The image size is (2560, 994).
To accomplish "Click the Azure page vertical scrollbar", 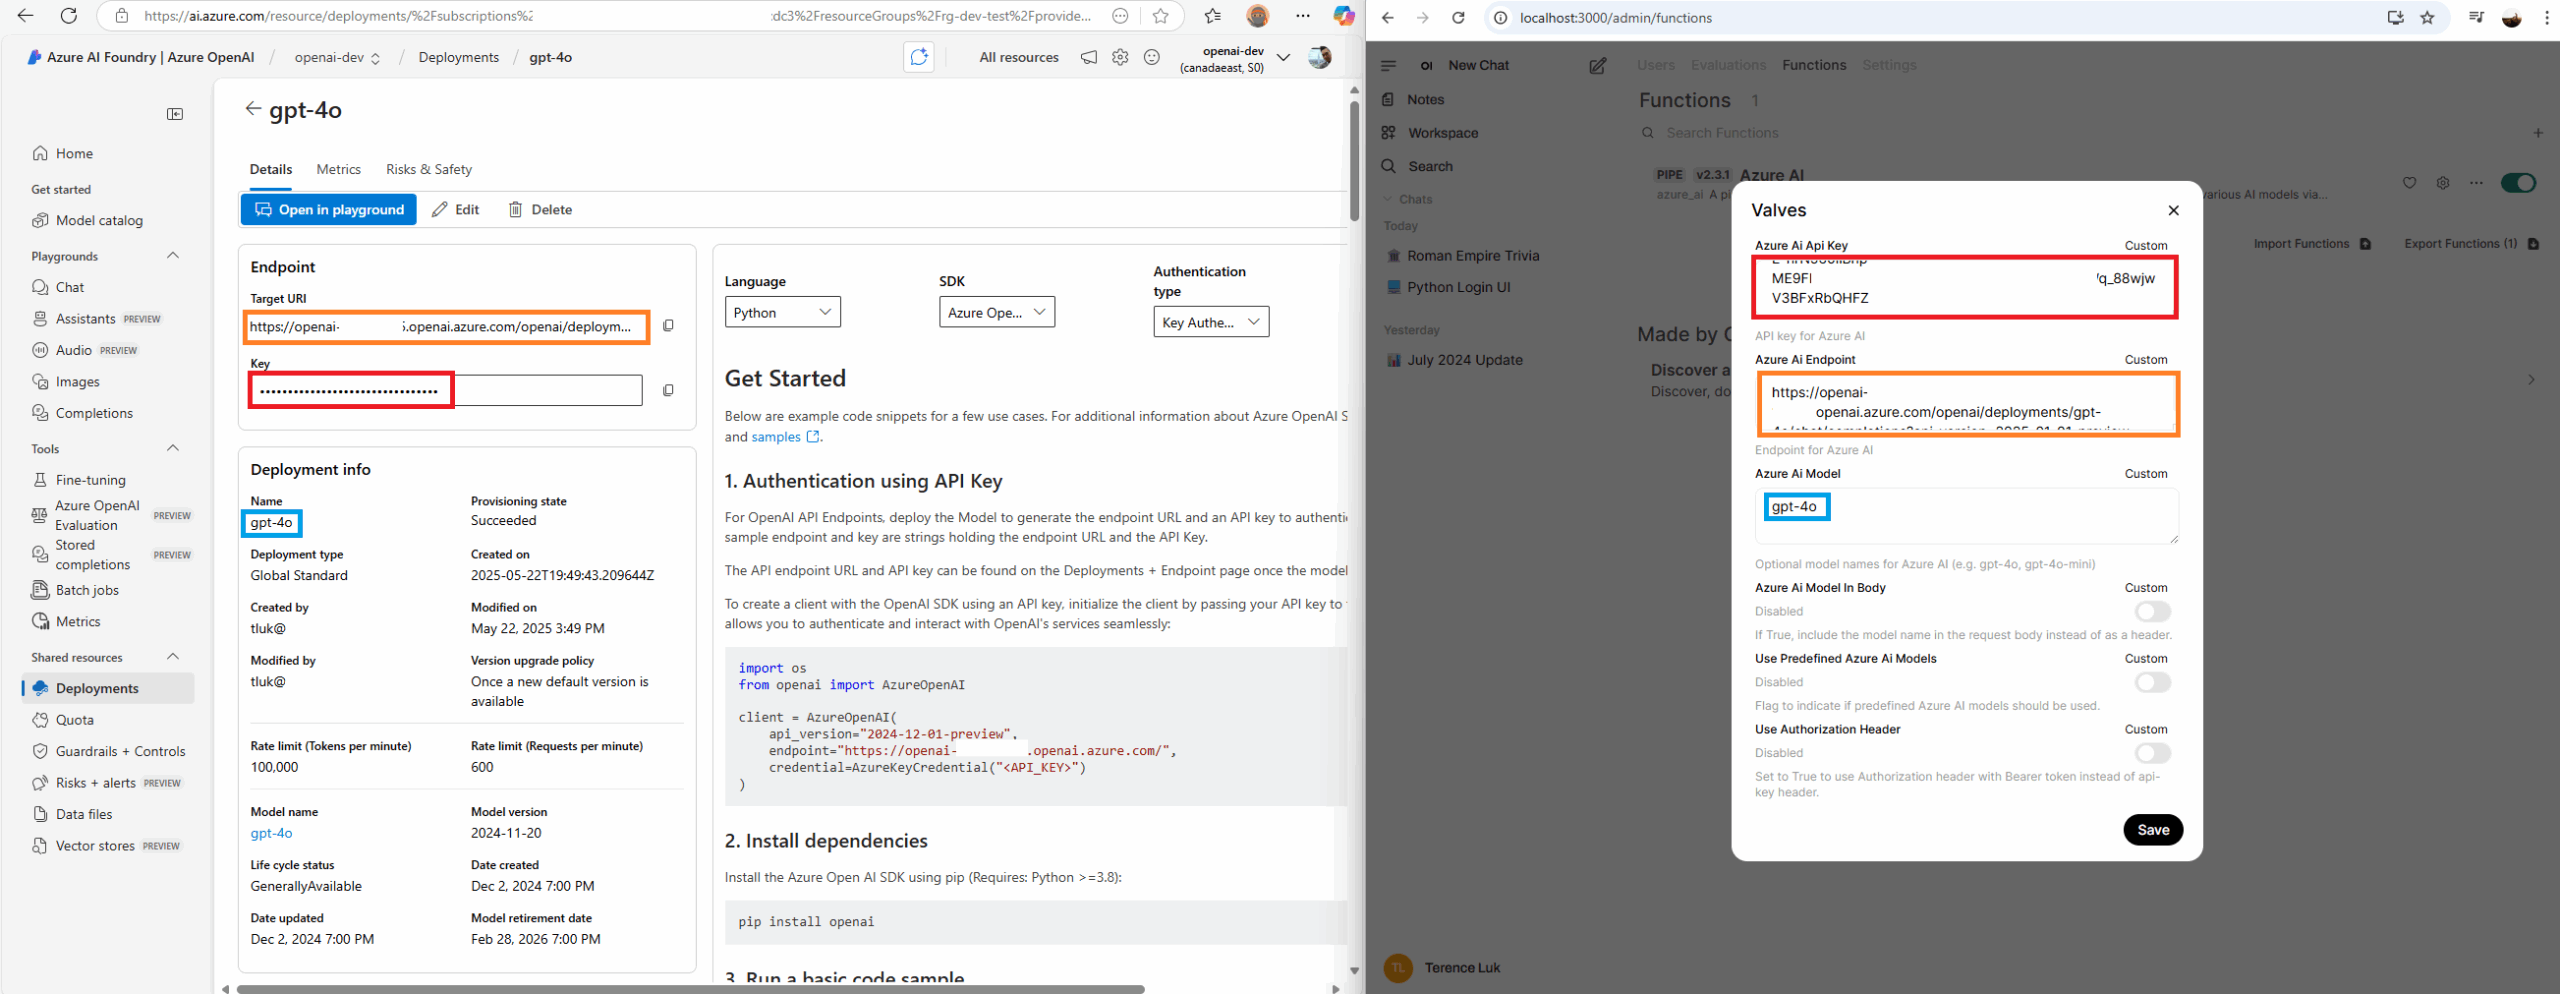I will [1354, 160].
